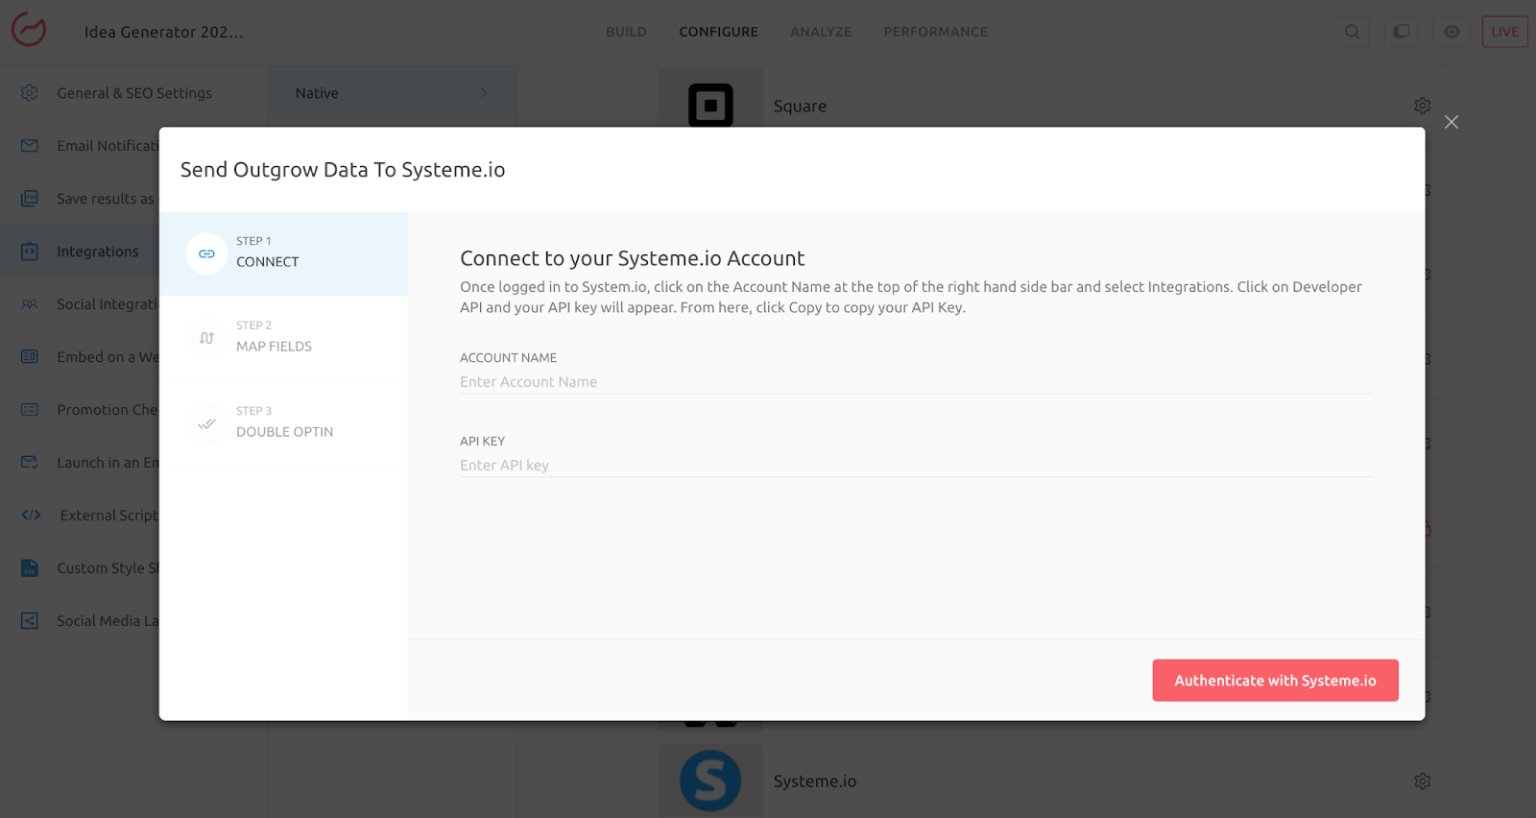Click the Square integration logo
This screenshot has width=1536, height=818.
(x=710, y=105)
